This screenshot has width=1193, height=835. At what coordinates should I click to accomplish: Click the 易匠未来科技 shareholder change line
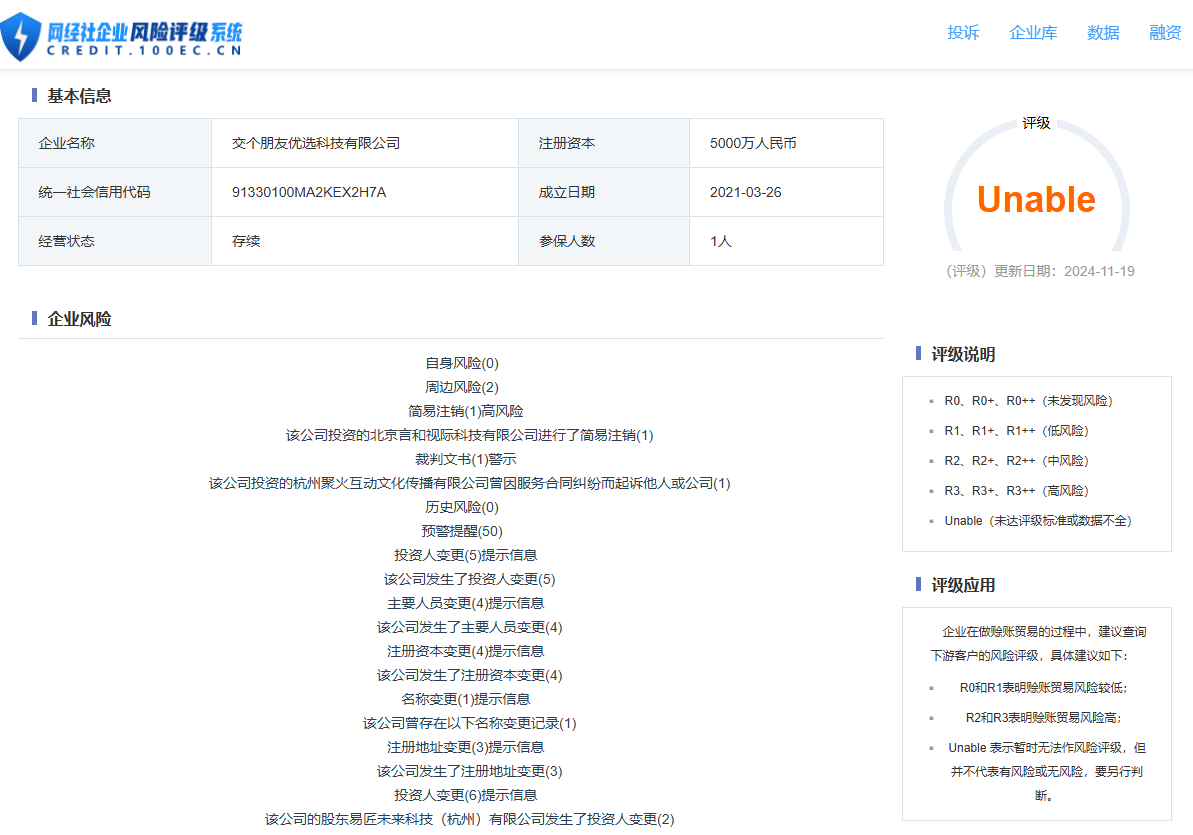tap(469, 819)
